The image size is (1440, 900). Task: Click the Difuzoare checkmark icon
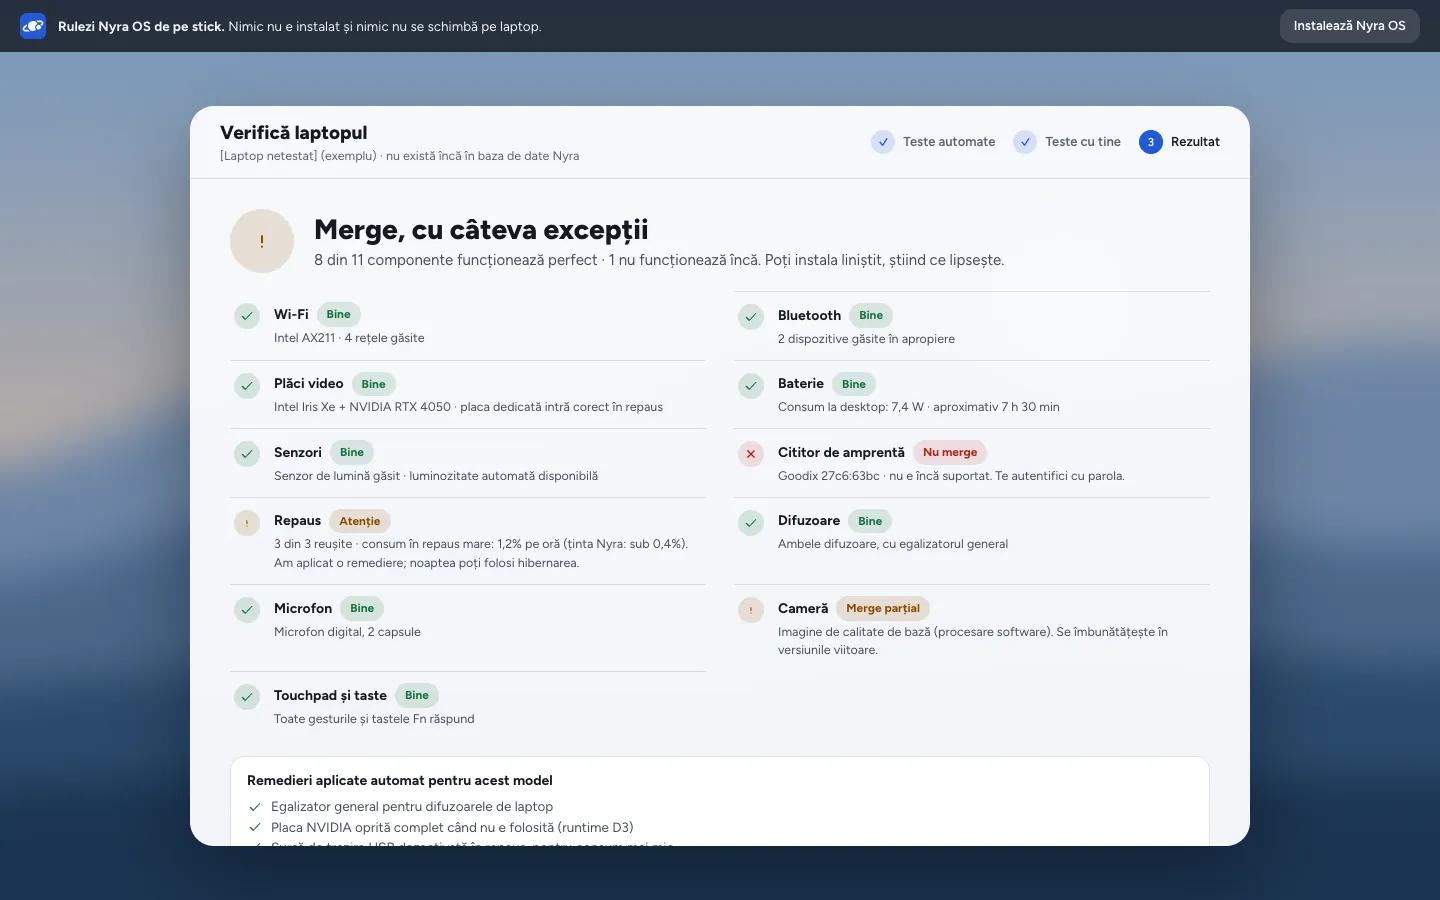(751, 522)
